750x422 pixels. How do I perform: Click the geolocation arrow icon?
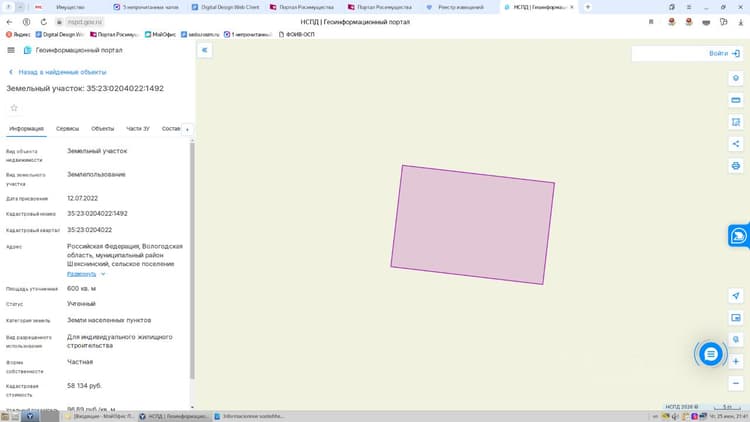[x=736, y=296]
